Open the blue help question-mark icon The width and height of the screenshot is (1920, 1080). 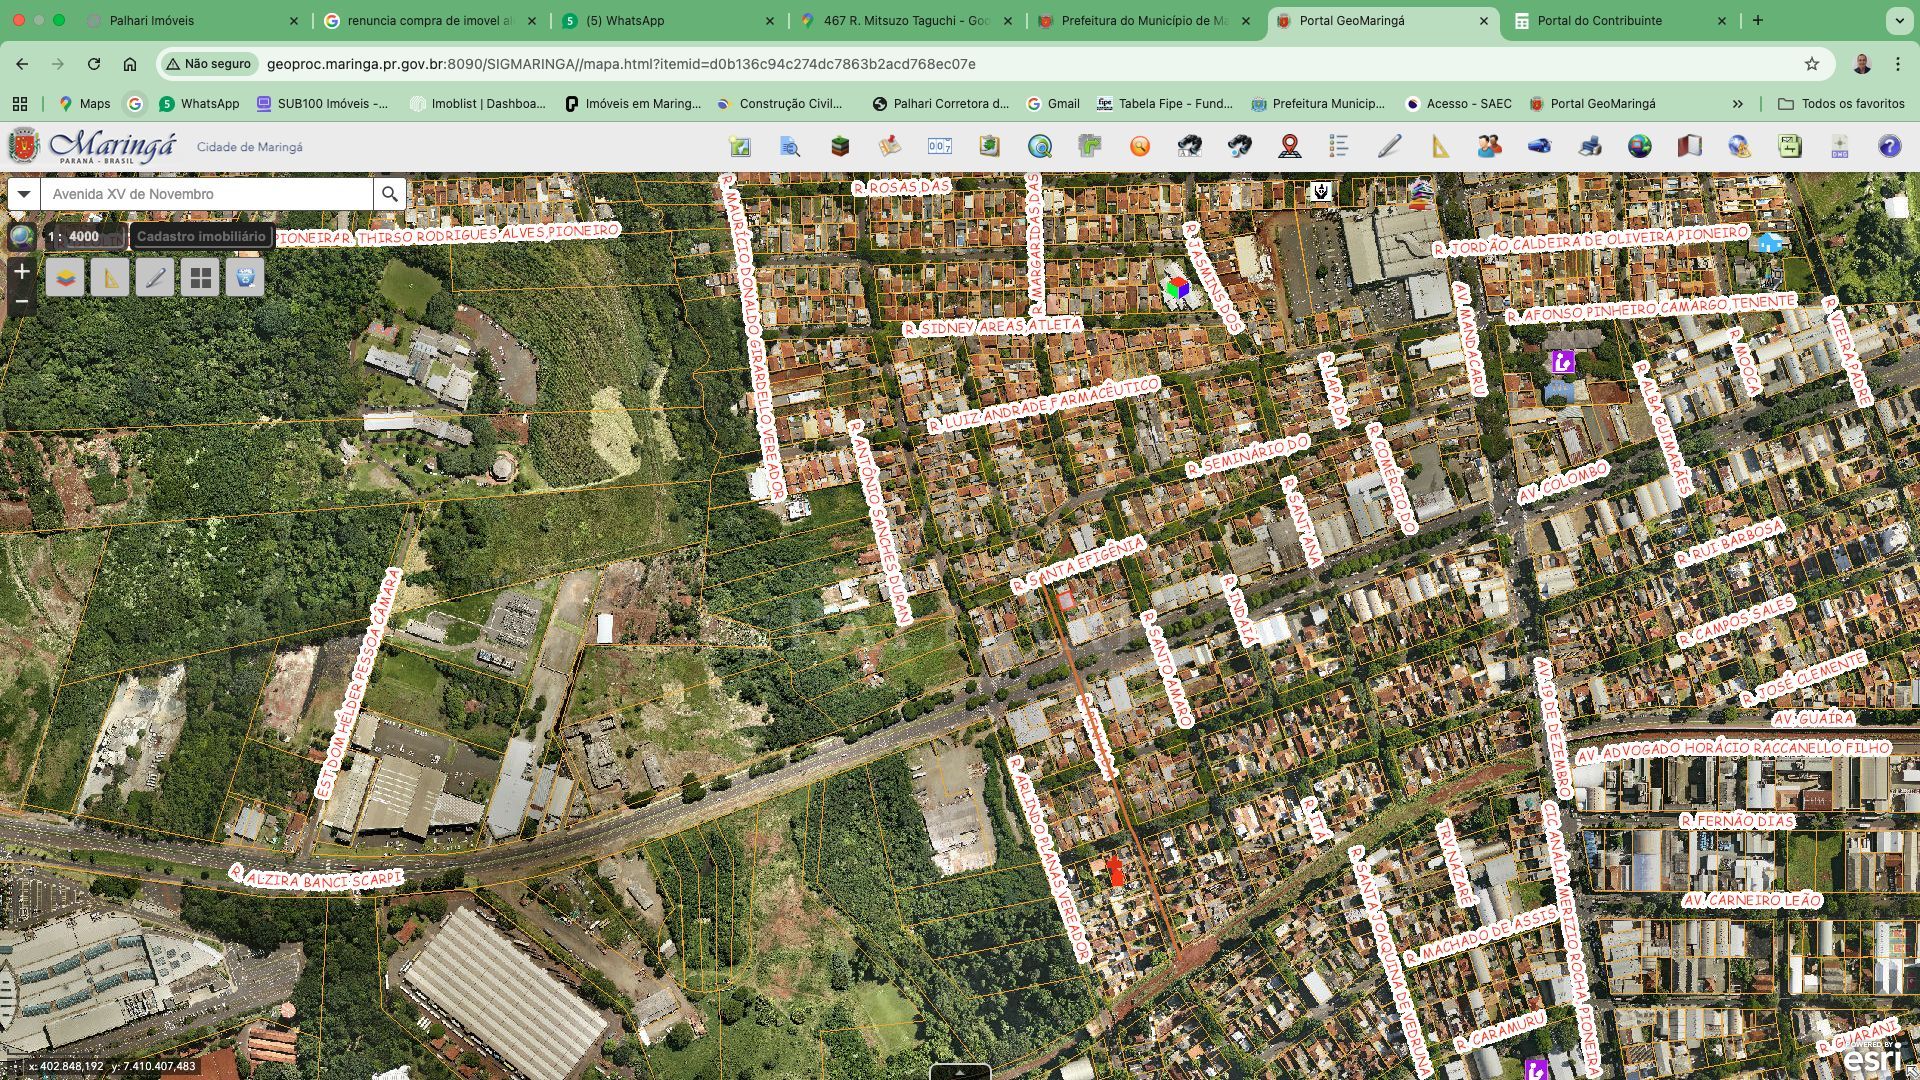[1889, 147]
